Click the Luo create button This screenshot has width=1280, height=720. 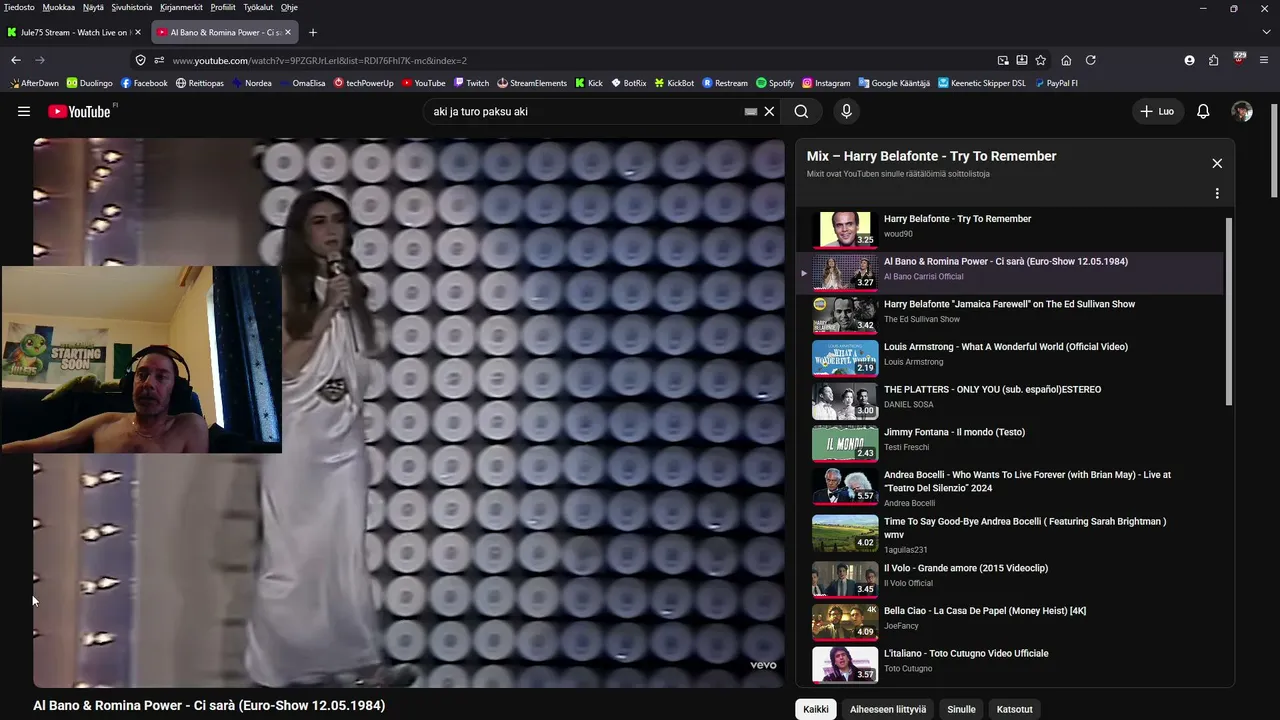point(1157,112)
